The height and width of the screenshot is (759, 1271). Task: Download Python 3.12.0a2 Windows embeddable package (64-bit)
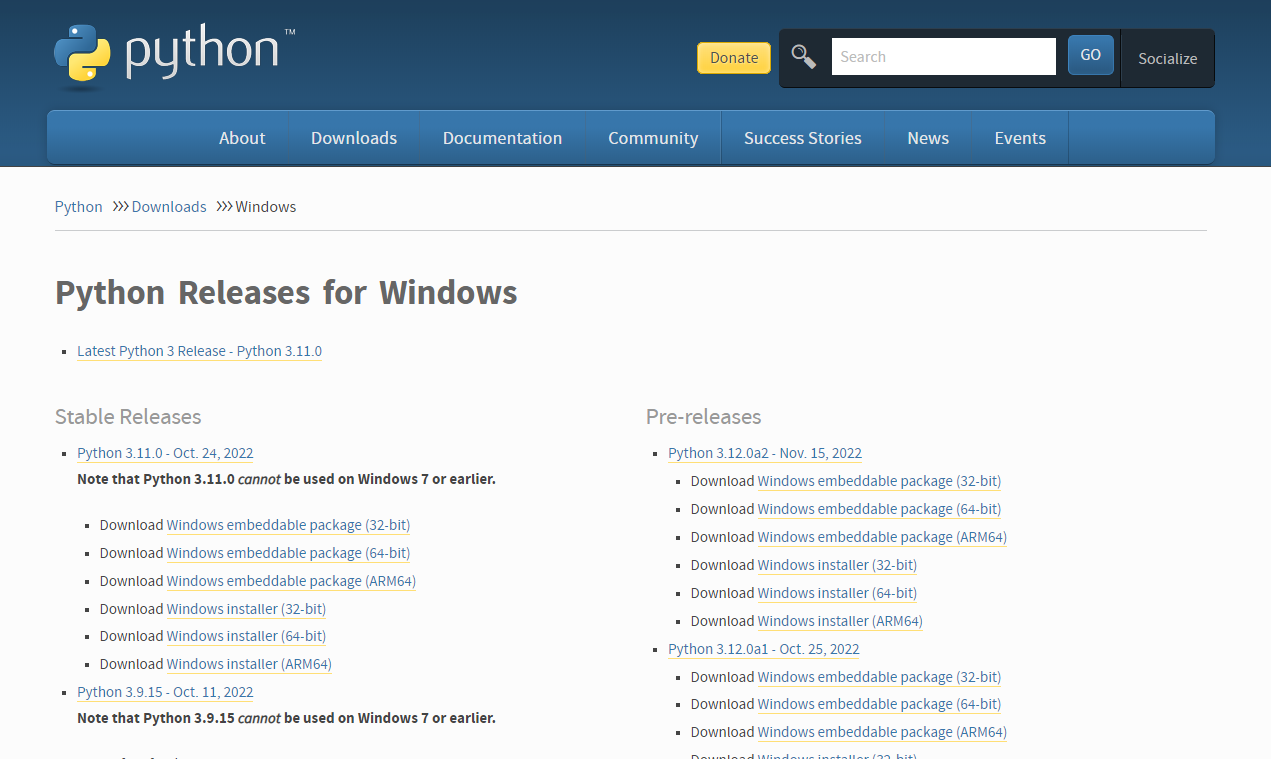point(879,509)
